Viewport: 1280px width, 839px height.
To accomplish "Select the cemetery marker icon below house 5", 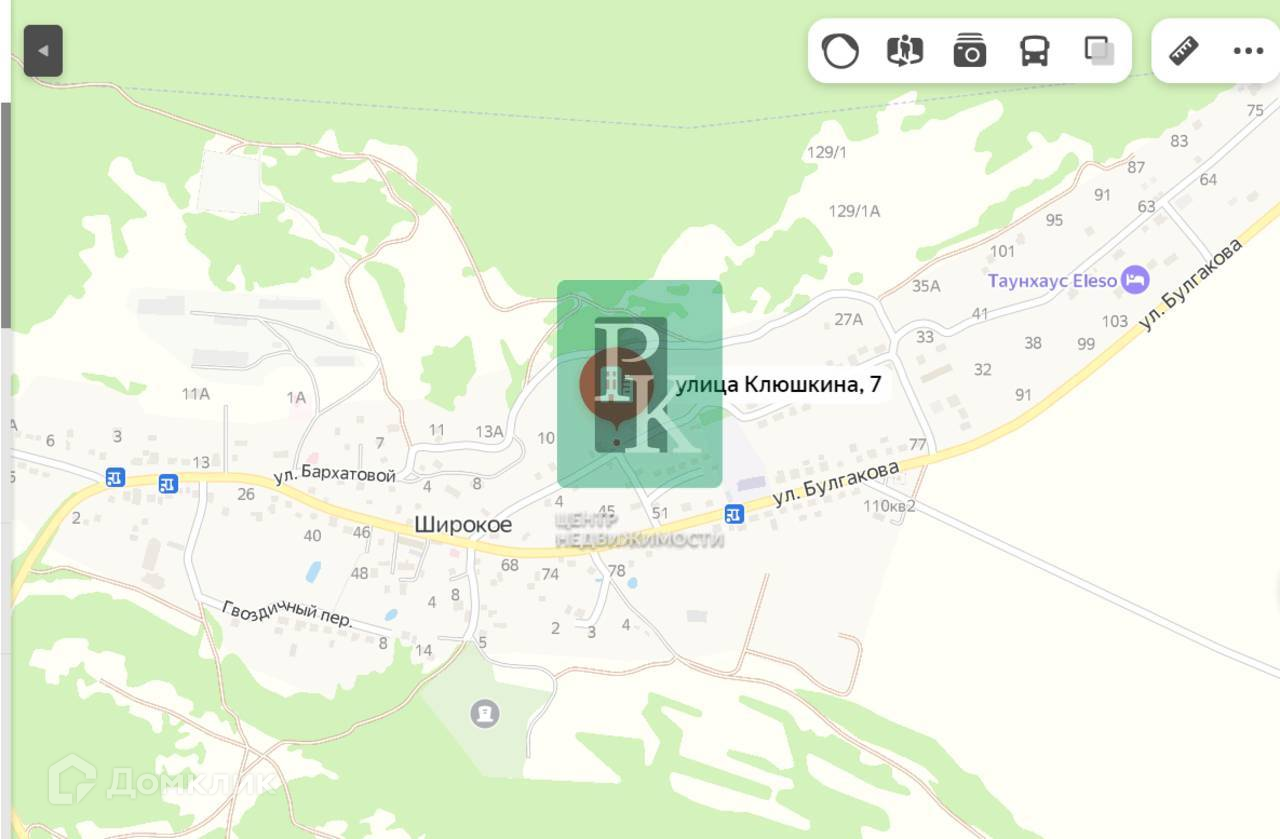I will [x=485, y=714].
